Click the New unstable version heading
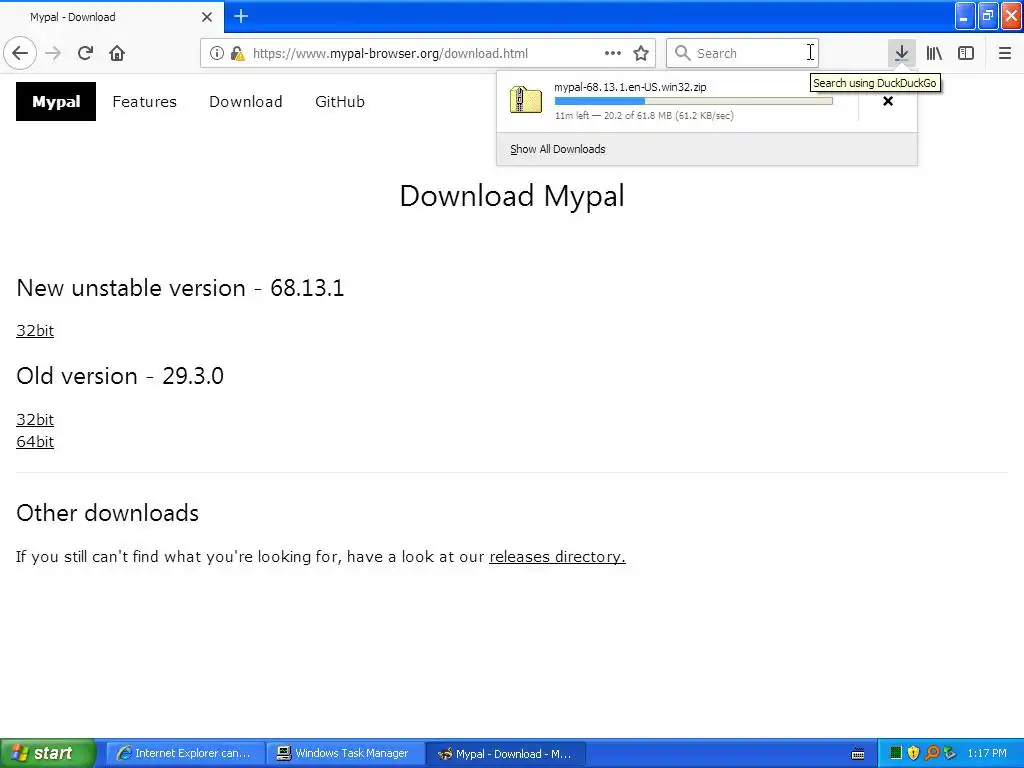Image resolution: width=1024 pixels, height=768 pixels. (180, 288)
